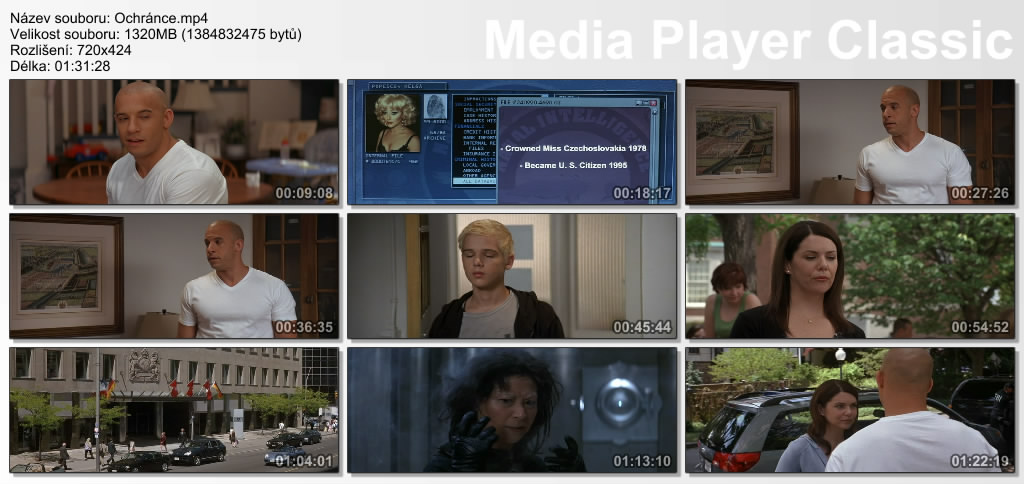Click the 00:09:08 timestamp label
1024x484 pixels.
point(304,193)
